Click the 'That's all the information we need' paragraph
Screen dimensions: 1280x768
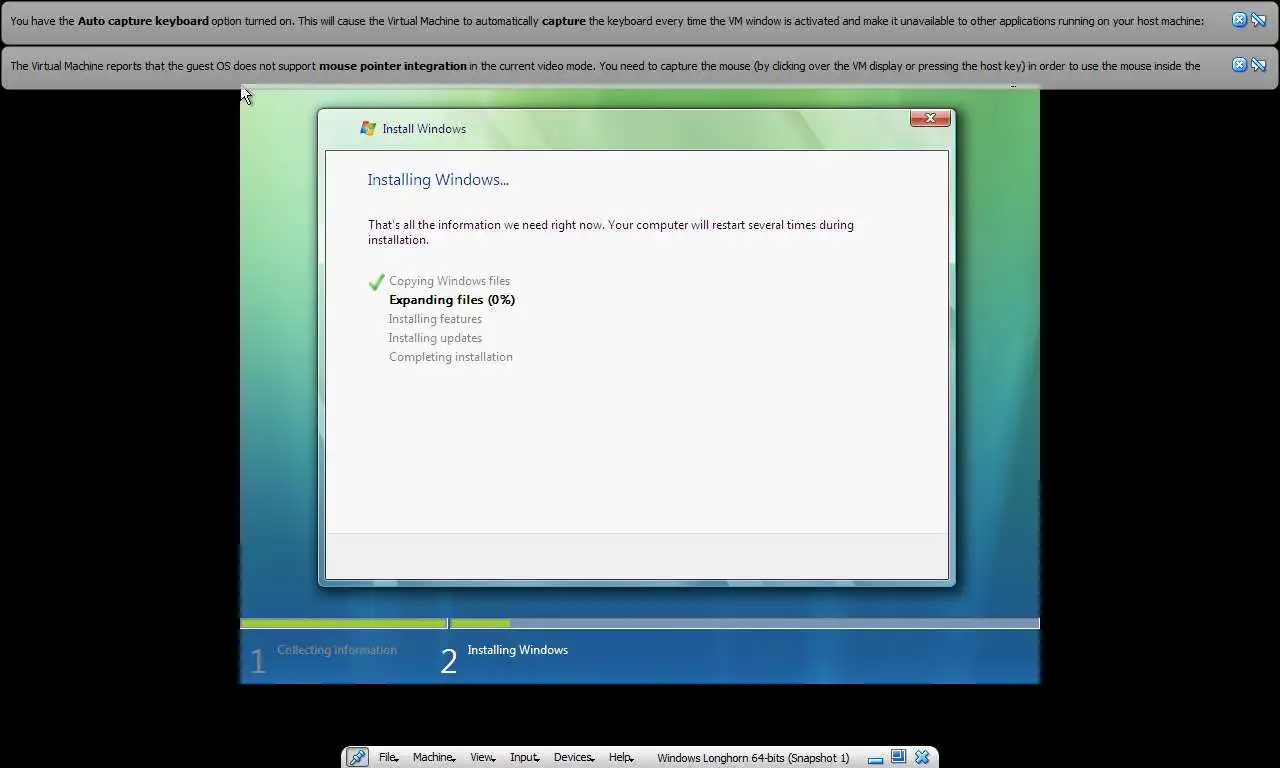(611, 232)
